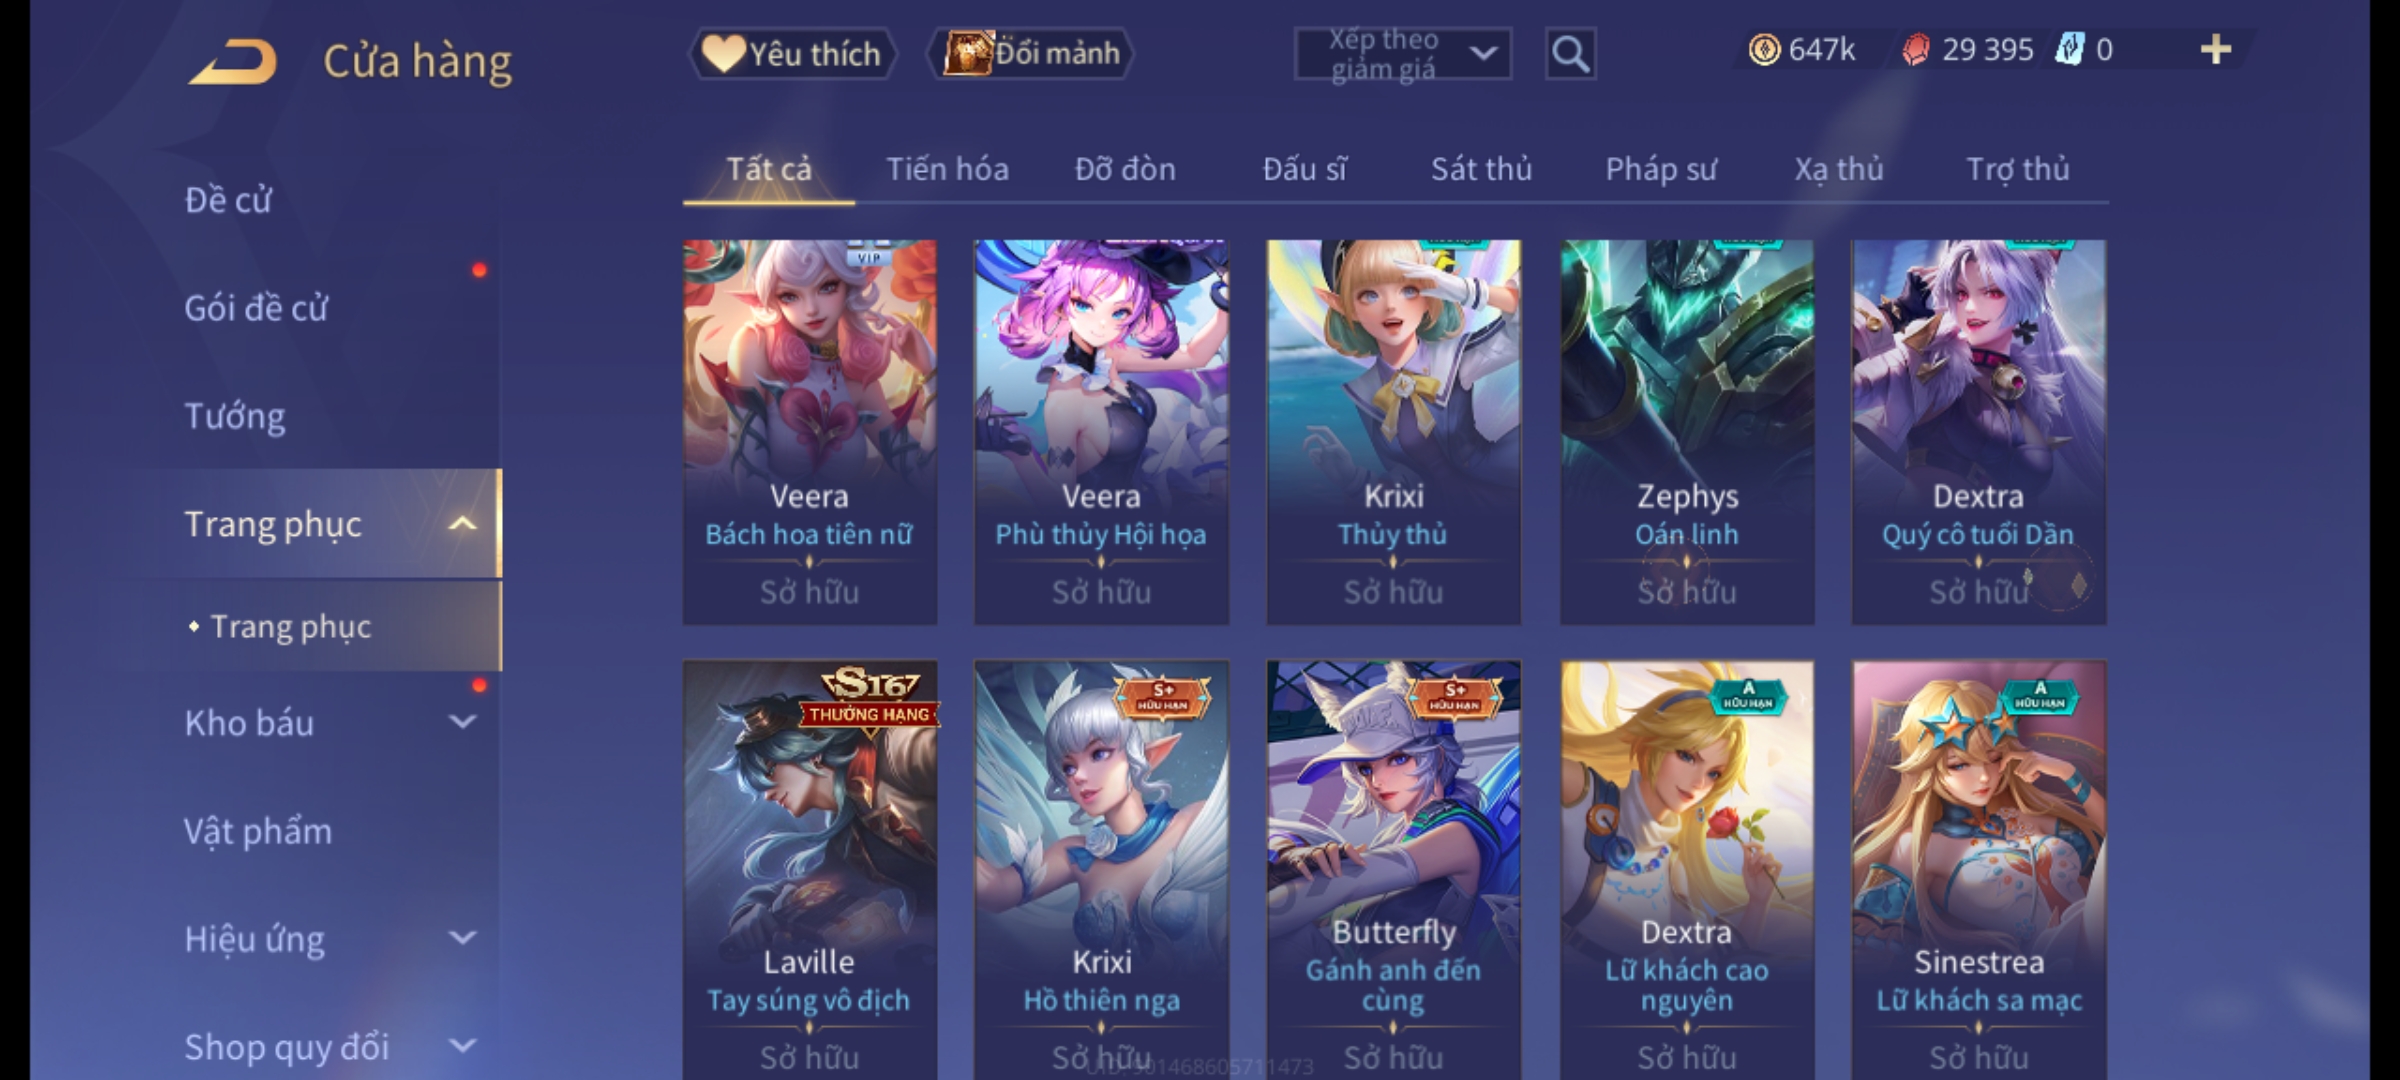Image resolution: width=2400 pixels, height=1080 pixels.
Task: Tap the back arrow icon beside Cửa hàng
Action: coord(232,62)
